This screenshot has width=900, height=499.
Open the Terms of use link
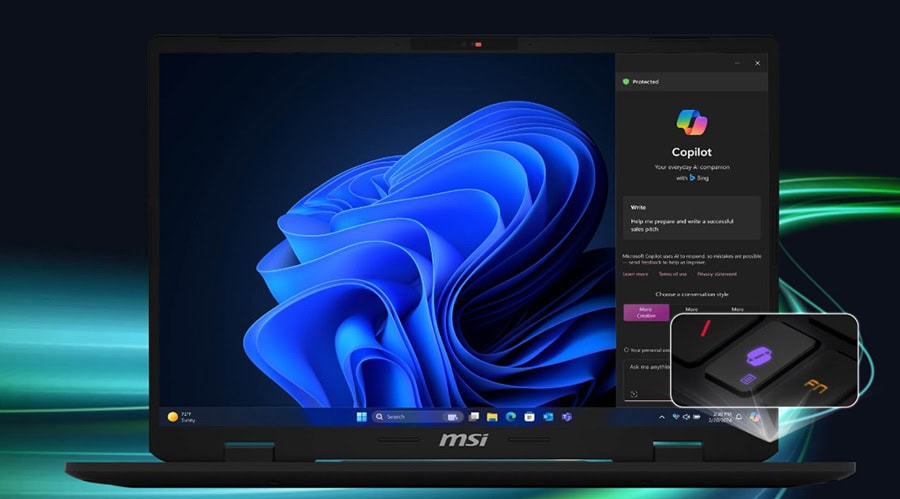click(671, 273)
